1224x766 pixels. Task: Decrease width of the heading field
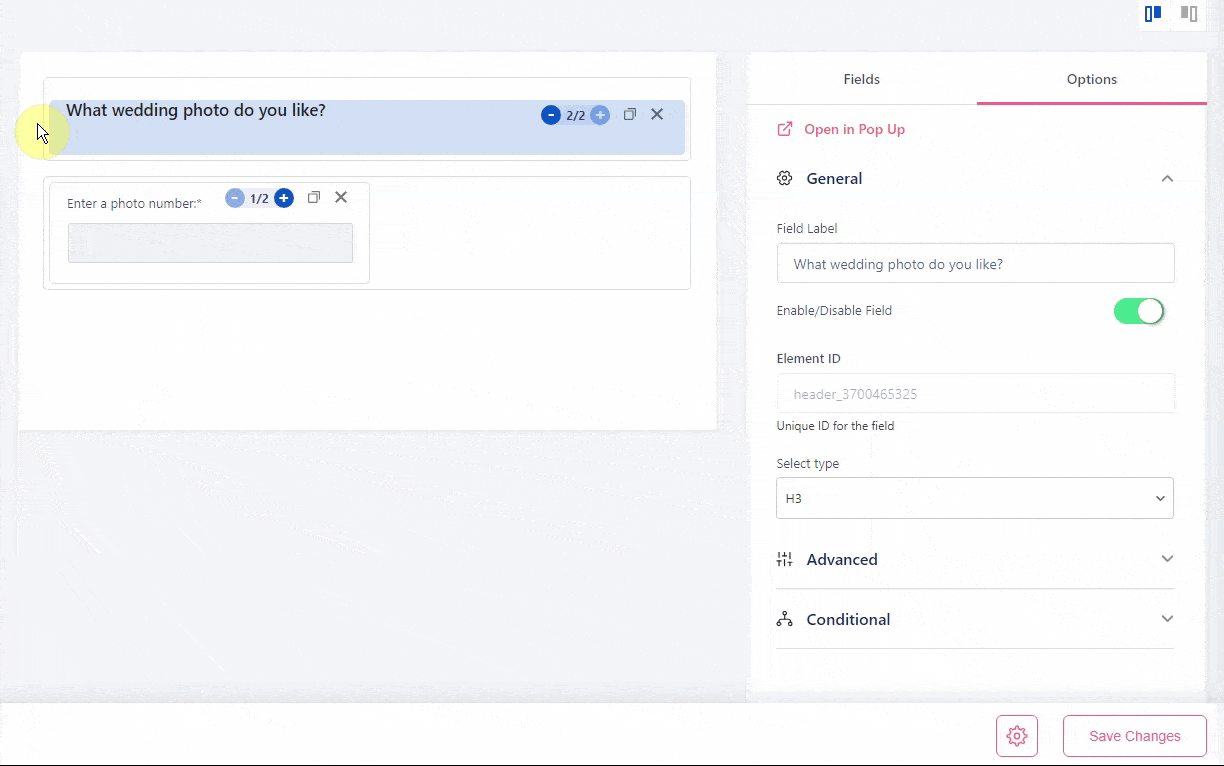[x=550, y=115]
